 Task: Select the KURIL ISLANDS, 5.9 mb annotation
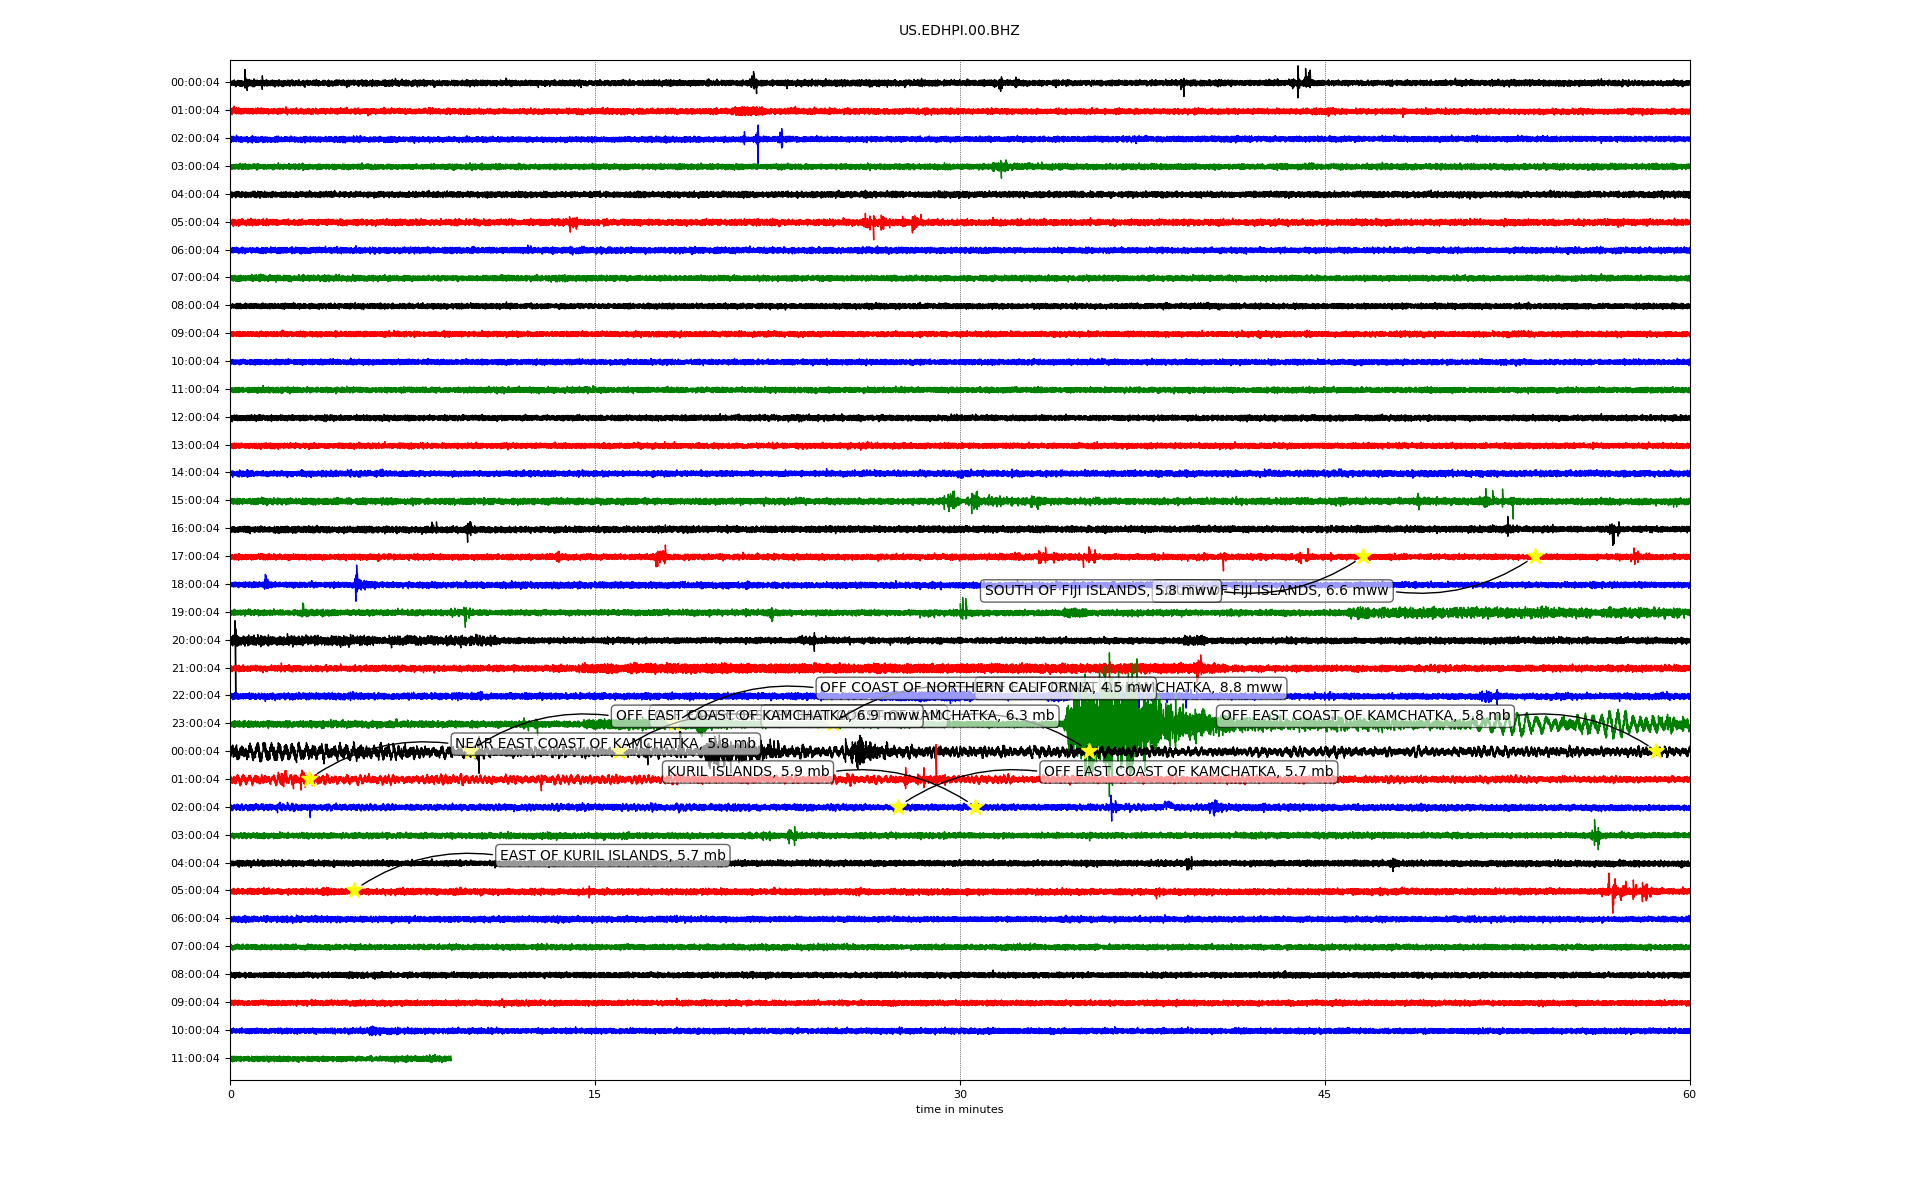[x=748, y=772]
